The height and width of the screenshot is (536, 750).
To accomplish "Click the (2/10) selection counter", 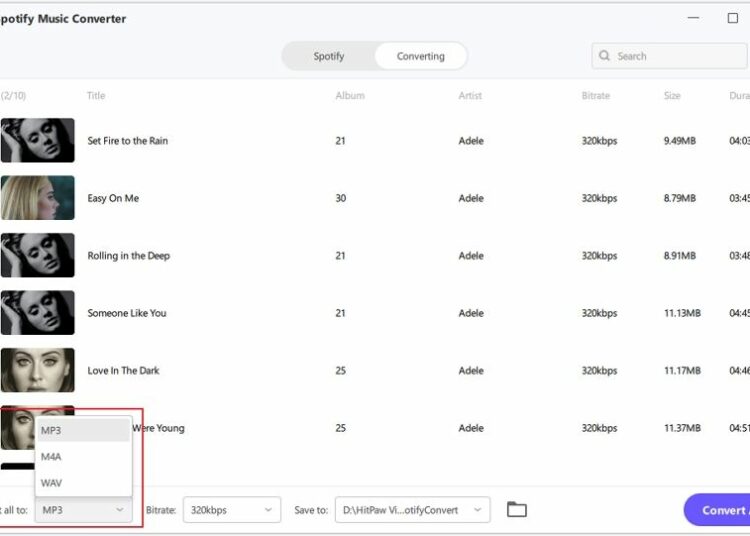I will pyautogui.click(x=13, y=96).
